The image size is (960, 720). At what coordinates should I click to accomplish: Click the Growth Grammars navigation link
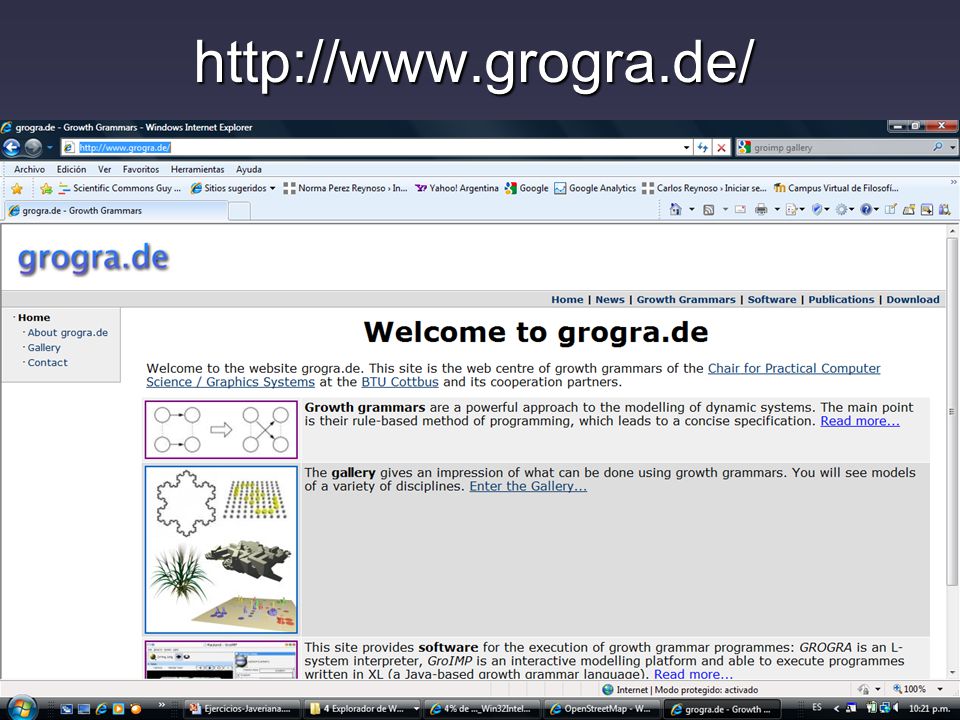pyautogui.click(x=686, y=299)
